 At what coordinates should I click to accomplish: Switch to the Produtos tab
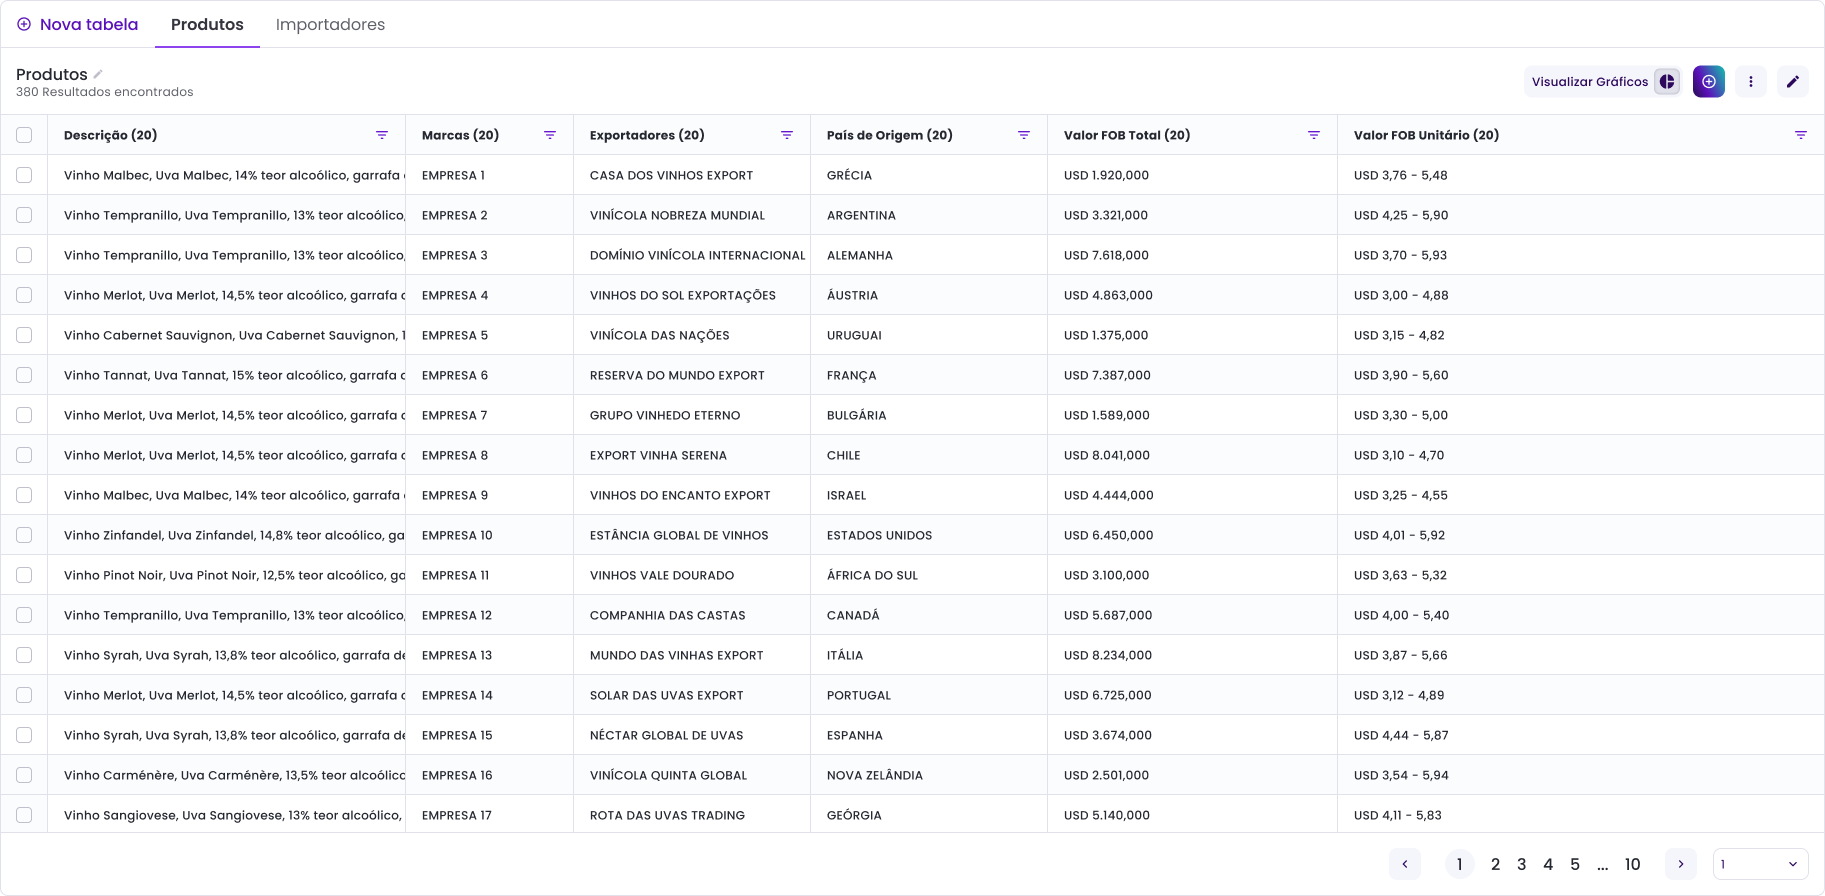[x=207, y=24]
